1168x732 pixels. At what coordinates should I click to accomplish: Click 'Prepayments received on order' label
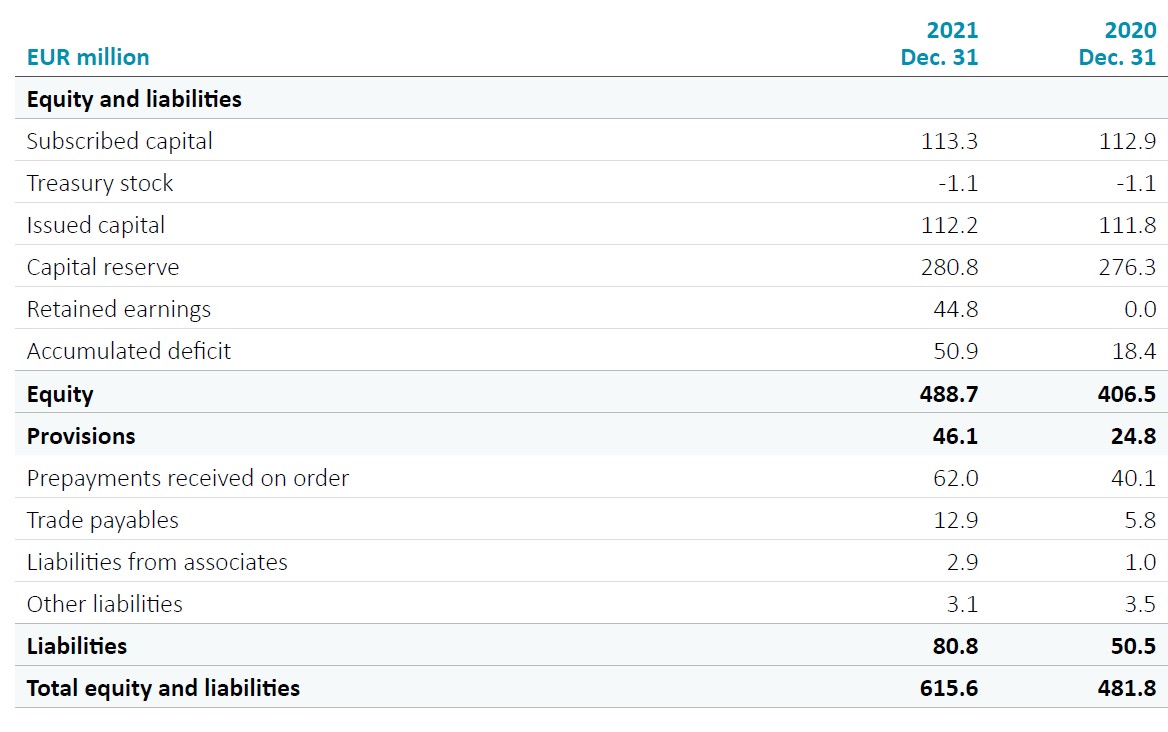(188, 478)
